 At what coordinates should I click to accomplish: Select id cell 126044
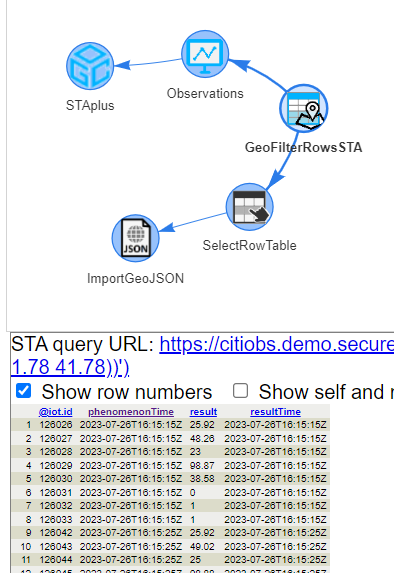[x=56, y=560]
